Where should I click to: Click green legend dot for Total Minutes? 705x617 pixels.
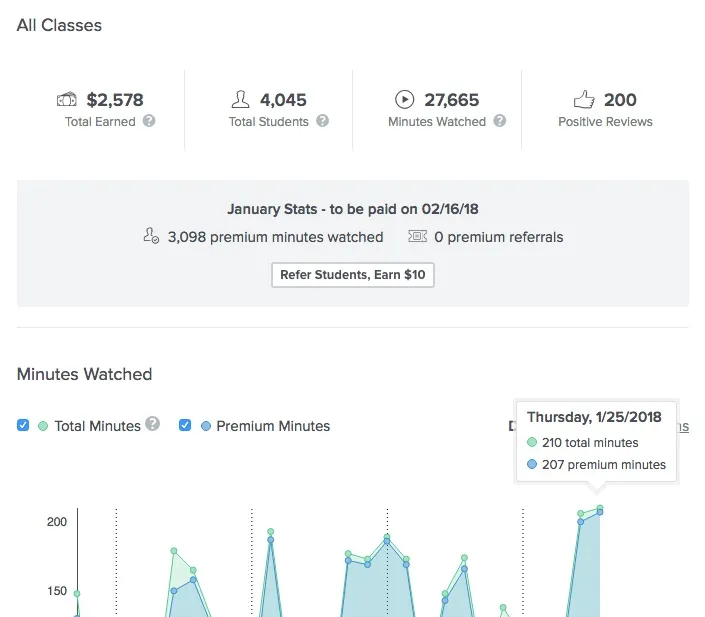[43, 426]
